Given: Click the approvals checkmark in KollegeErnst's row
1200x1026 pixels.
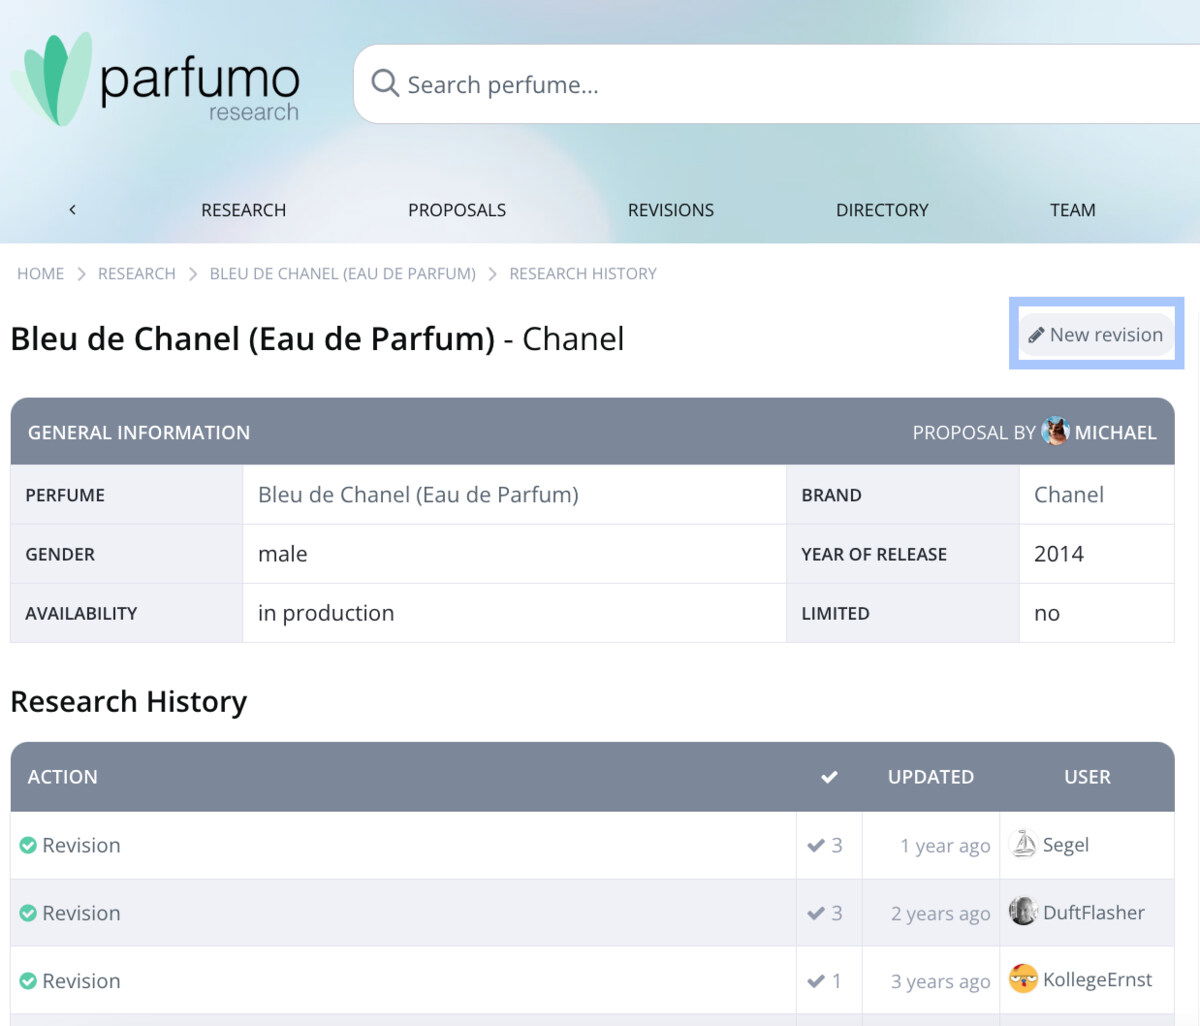Looking at the screenshot, I should (x=816, y=982).
